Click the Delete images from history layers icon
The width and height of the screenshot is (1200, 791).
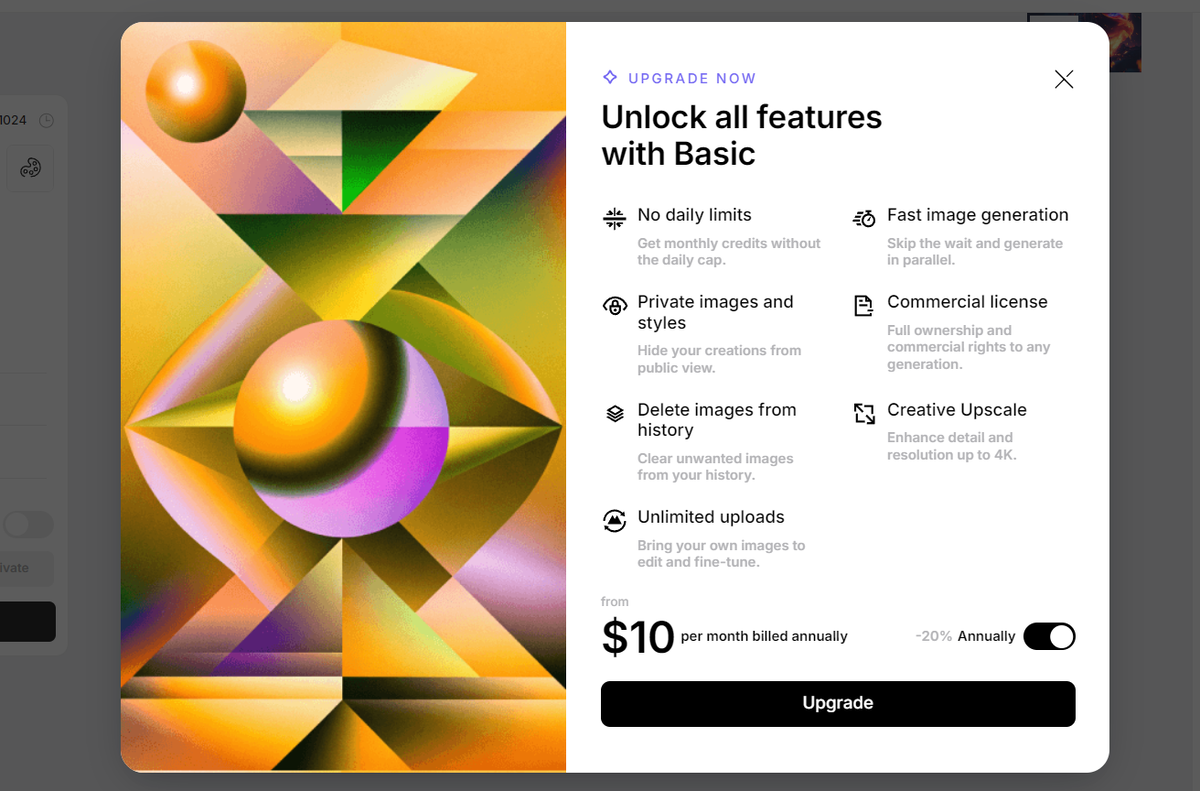pyautogui.click(x=615, y=413)
